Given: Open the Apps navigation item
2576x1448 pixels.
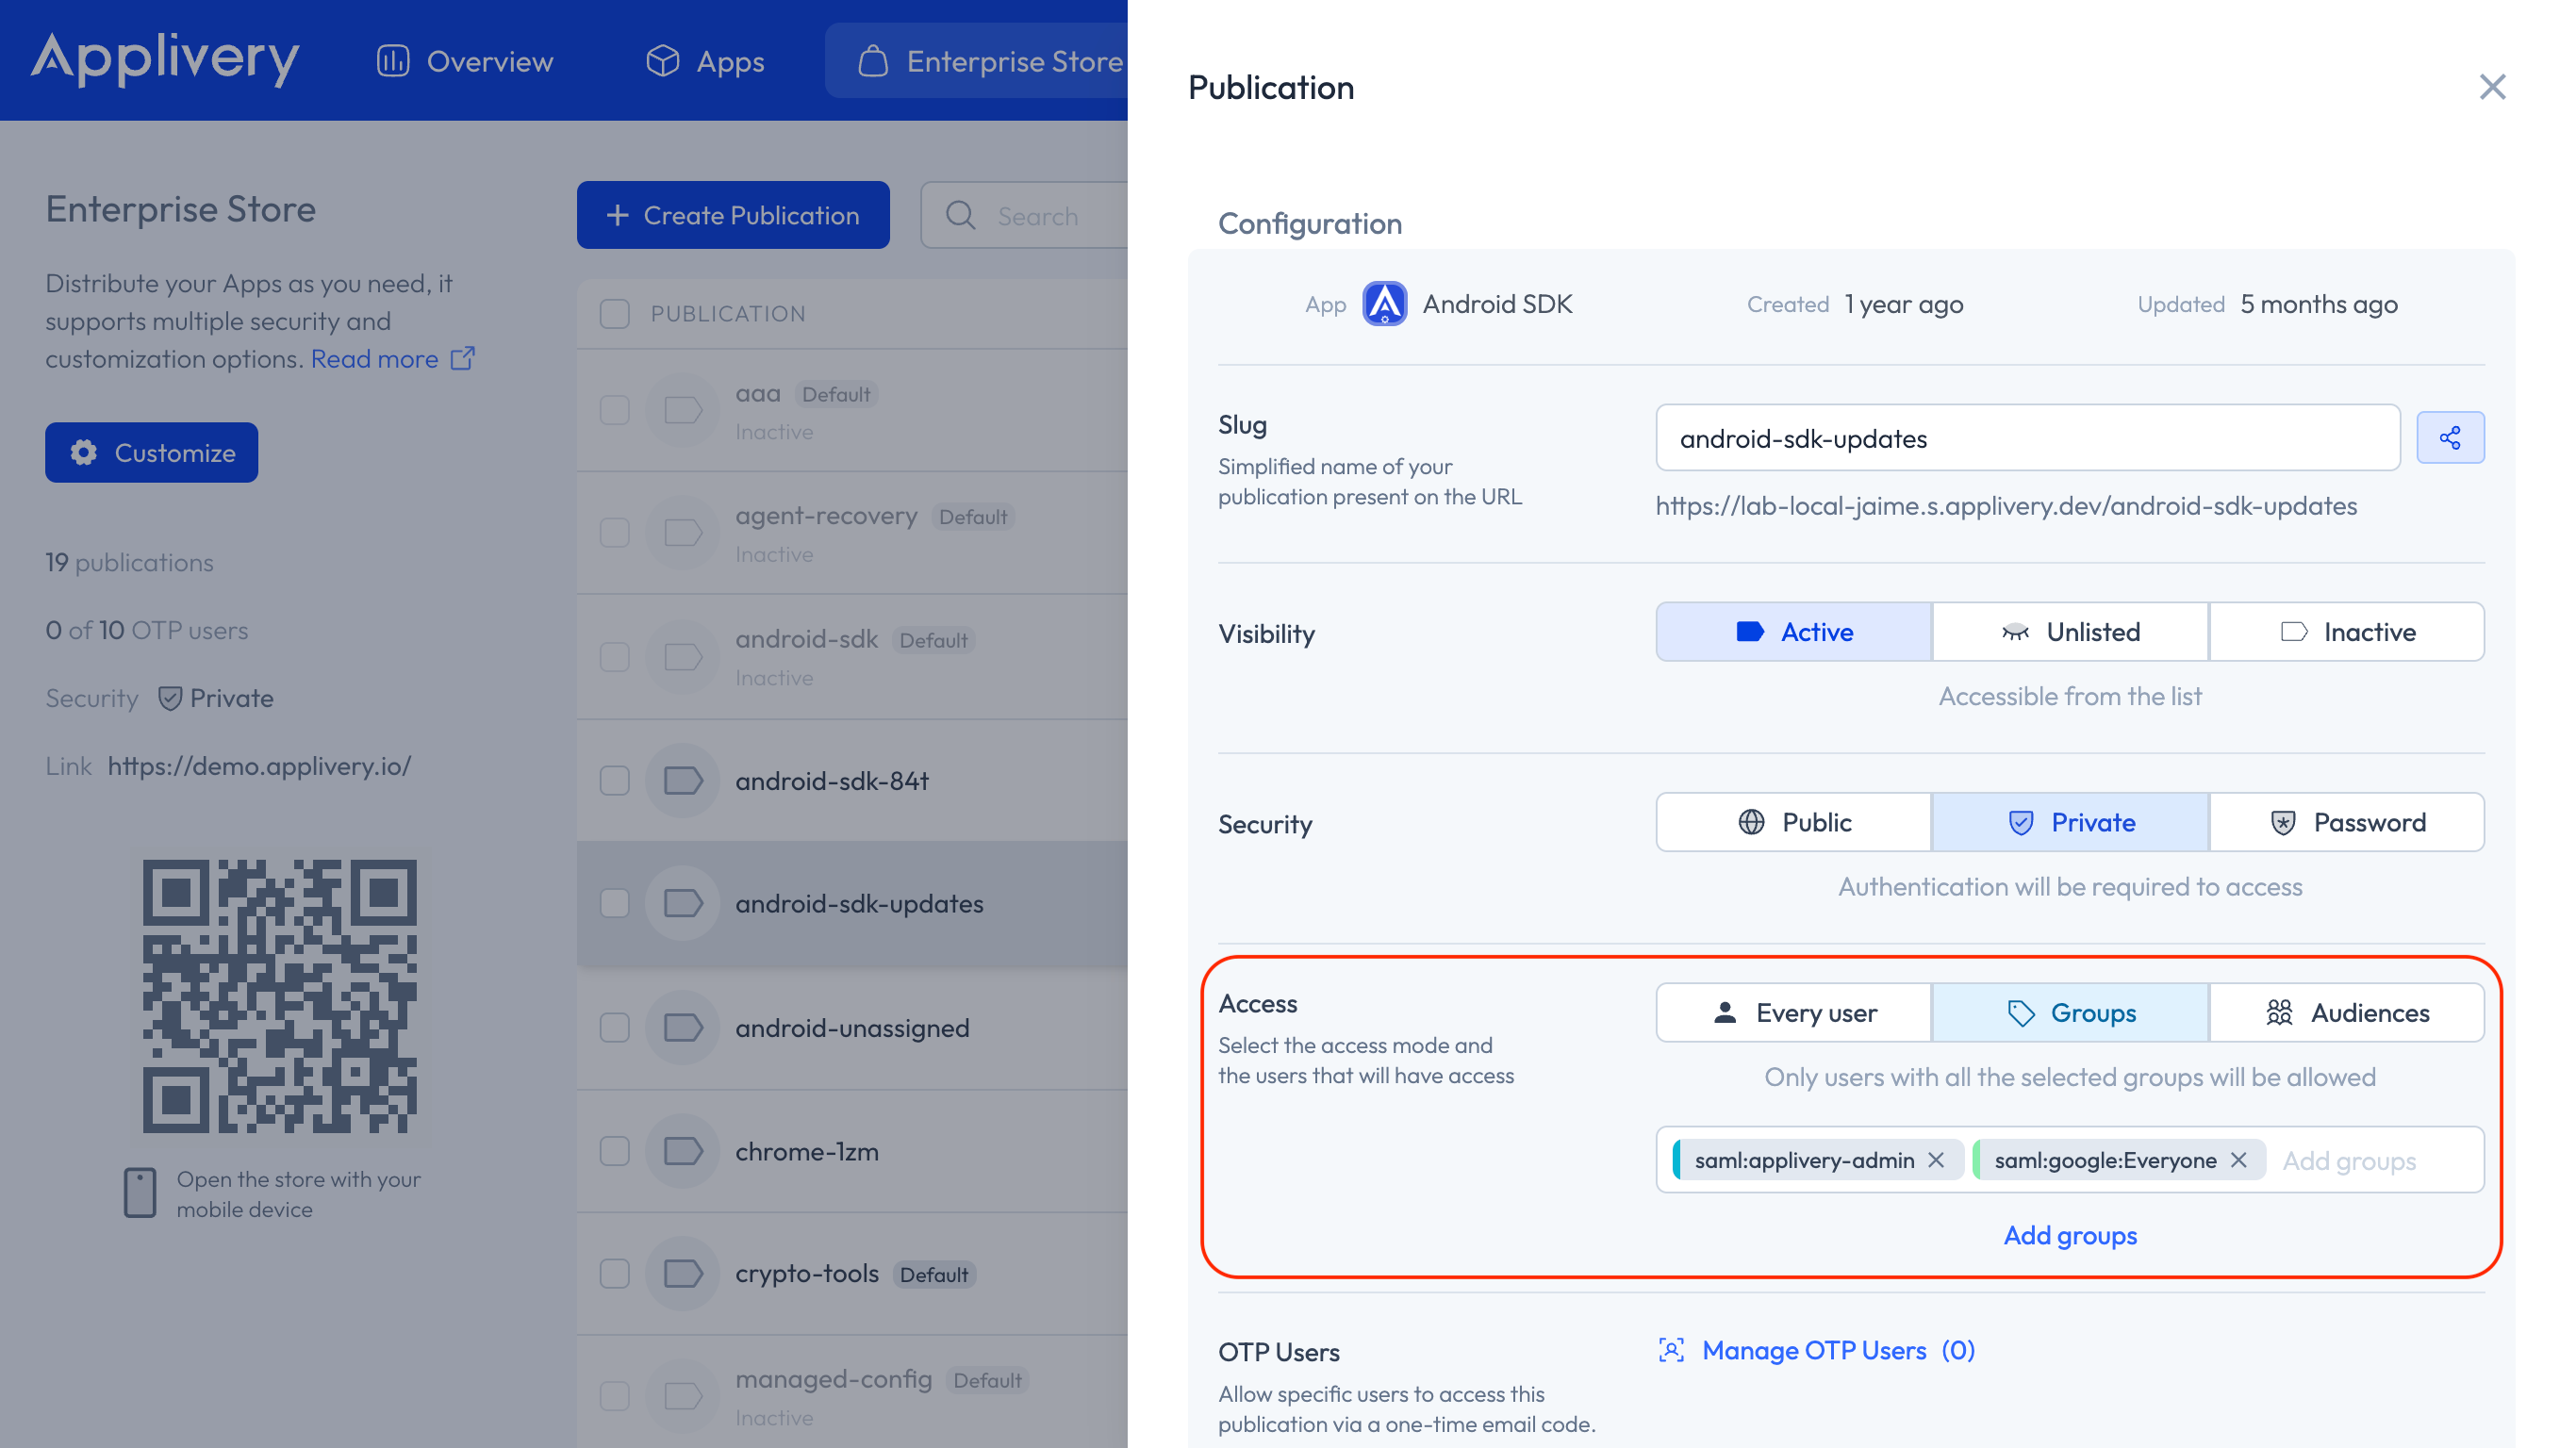Looking at the screenshot, I should click(704, 60).
